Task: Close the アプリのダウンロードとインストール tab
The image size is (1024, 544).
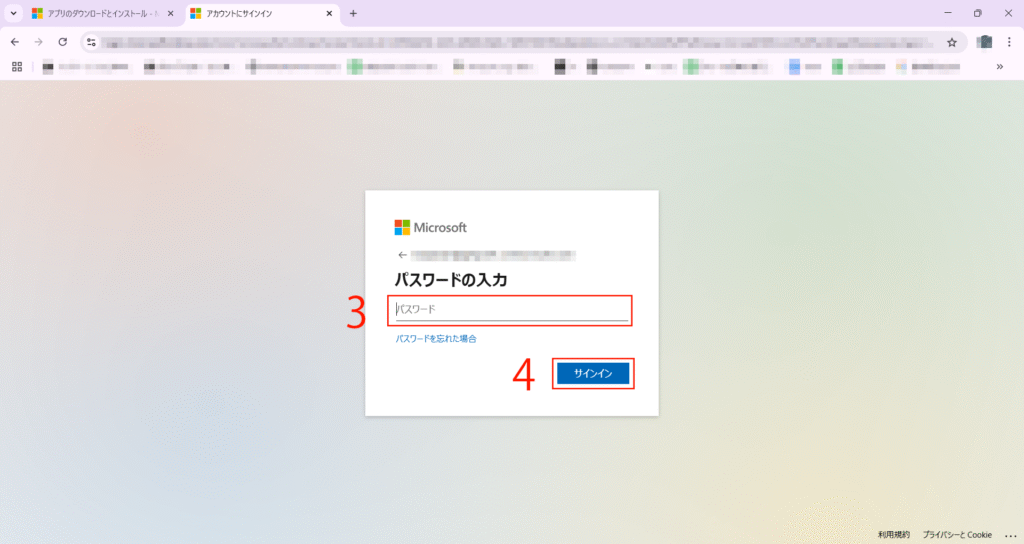Action: tap(170, 13)
